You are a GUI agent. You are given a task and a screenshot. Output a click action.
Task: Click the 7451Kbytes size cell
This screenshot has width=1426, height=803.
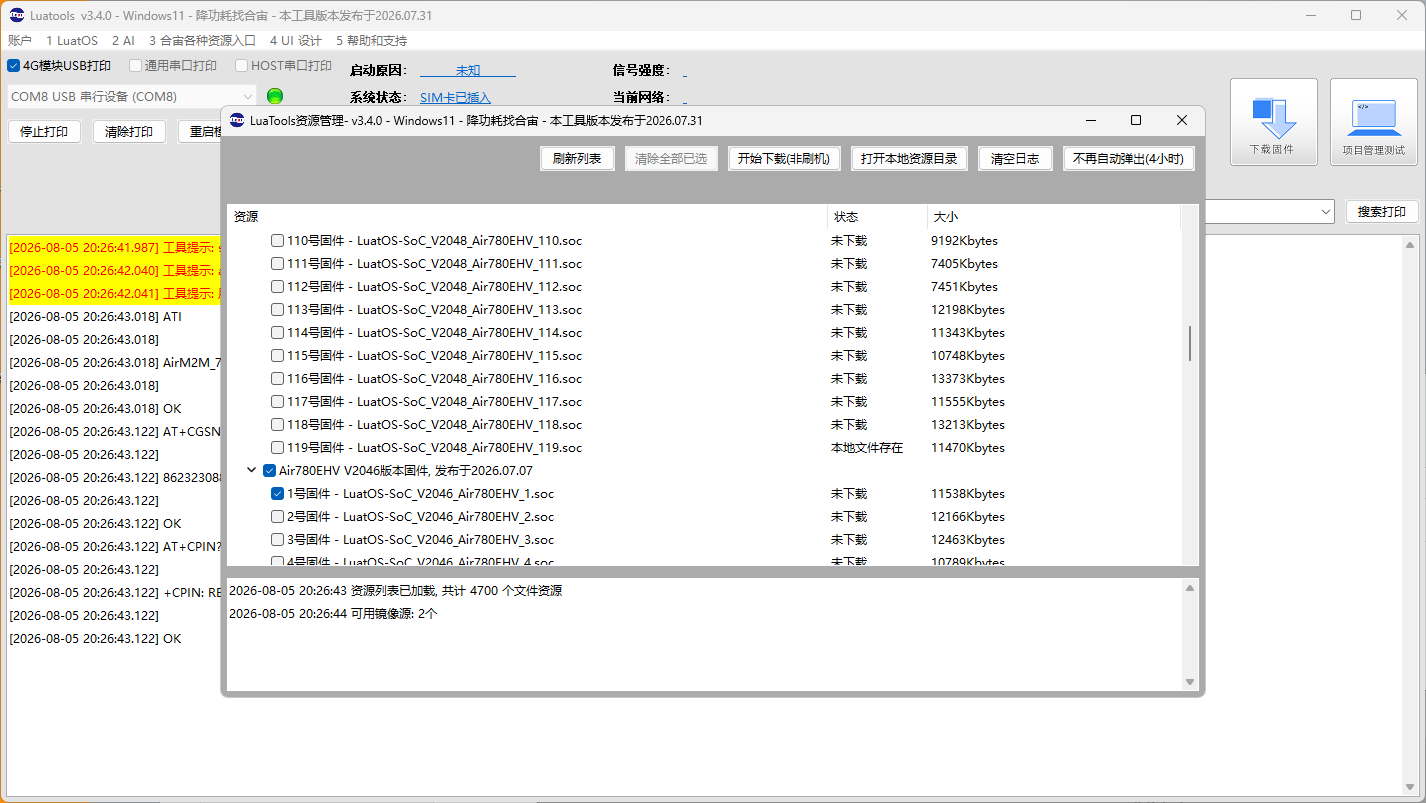(964, 287)
